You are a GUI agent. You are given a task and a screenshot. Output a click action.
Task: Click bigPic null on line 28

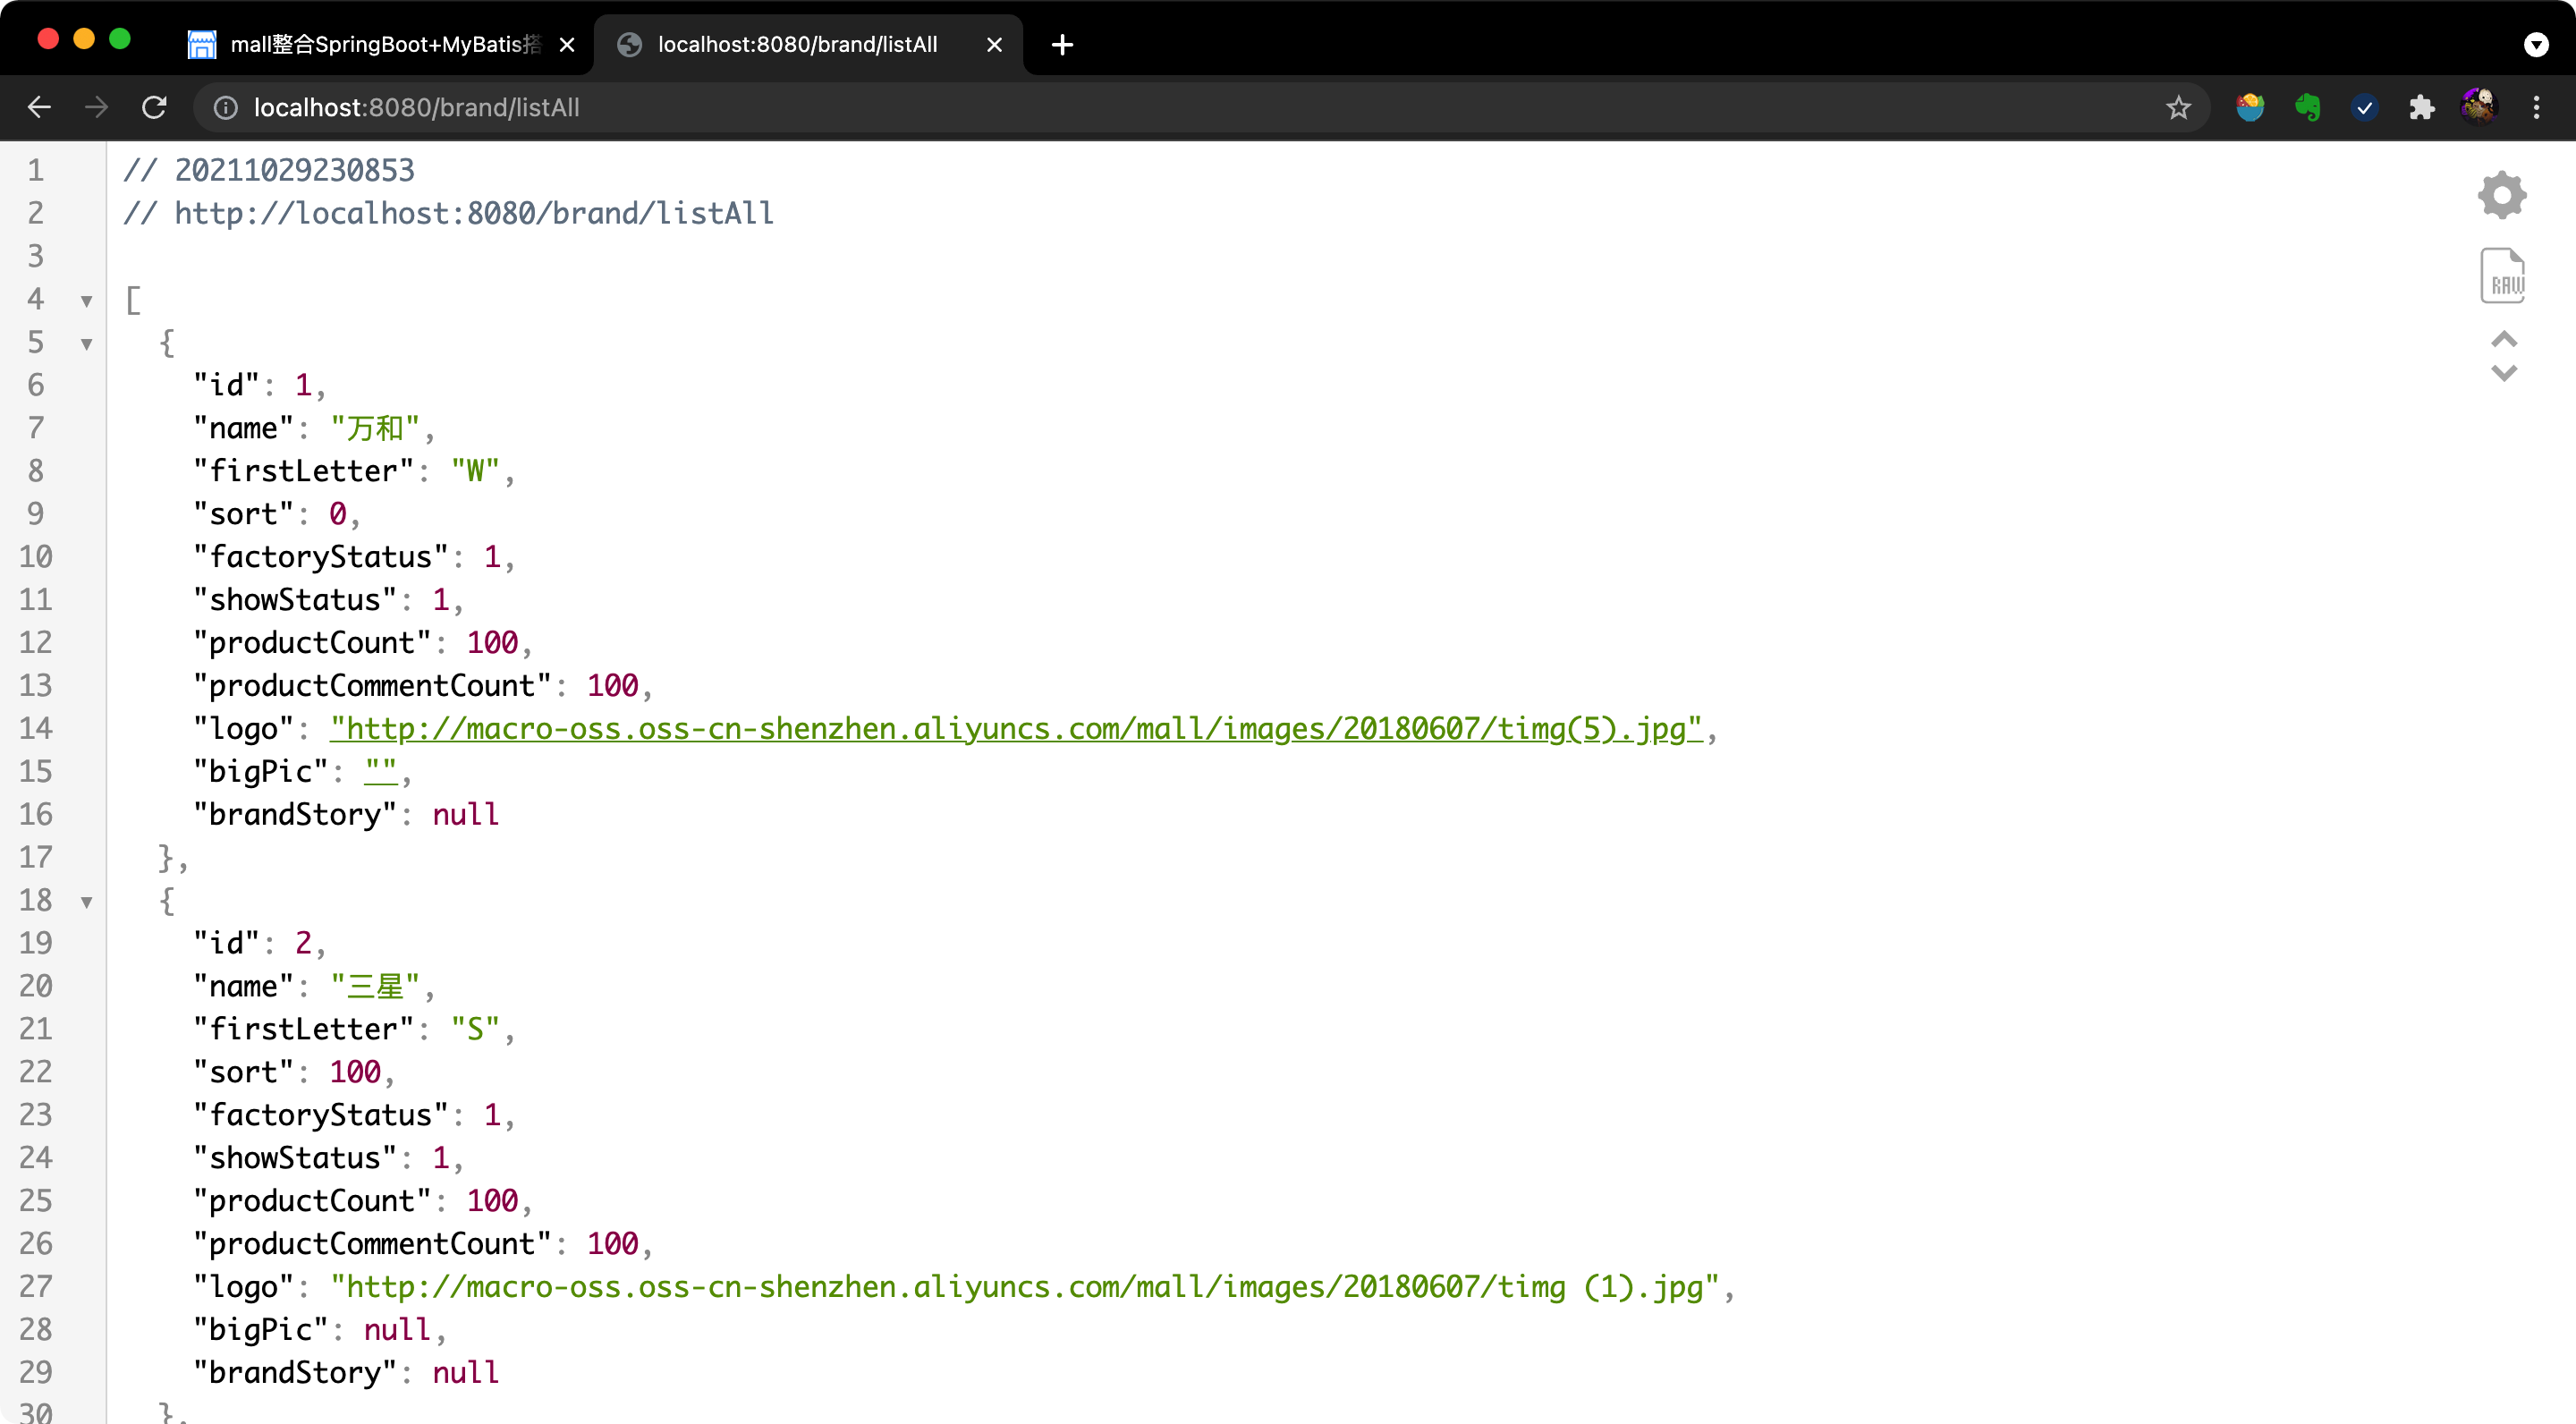[397, 1330]
